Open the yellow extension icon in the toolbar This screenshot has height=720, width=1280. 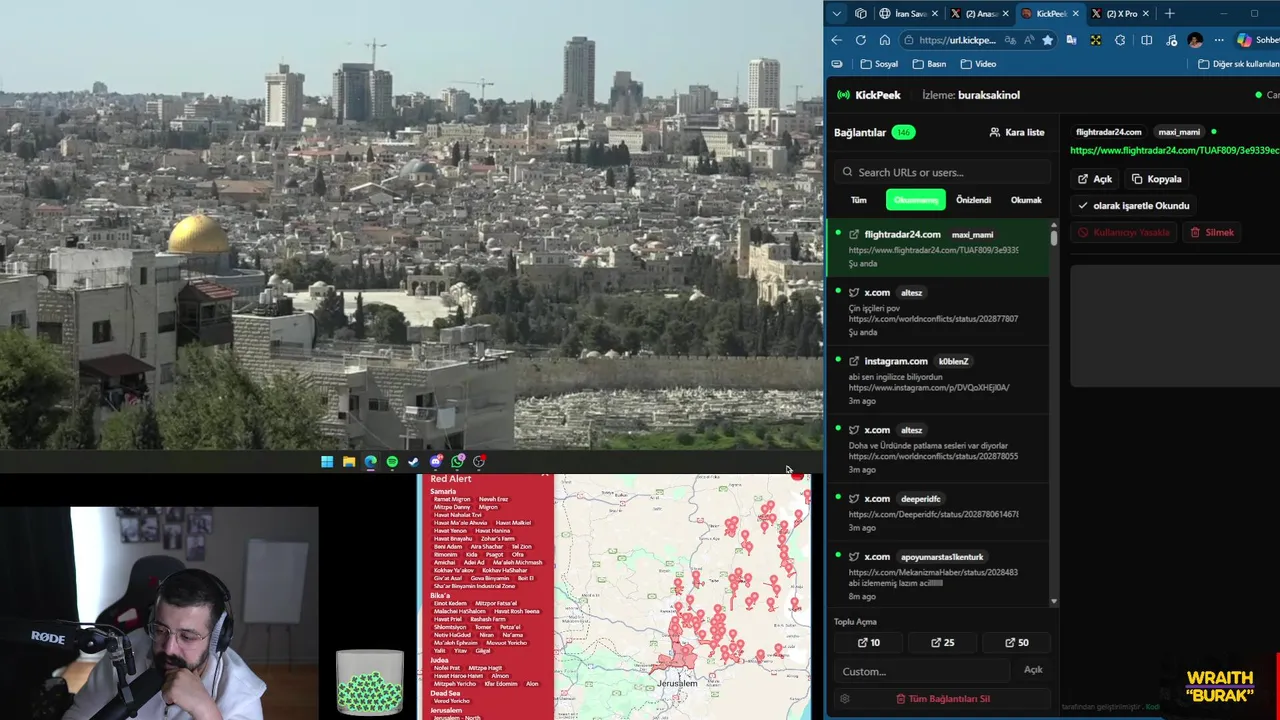pyautogui.click(x=1096, y=40)
